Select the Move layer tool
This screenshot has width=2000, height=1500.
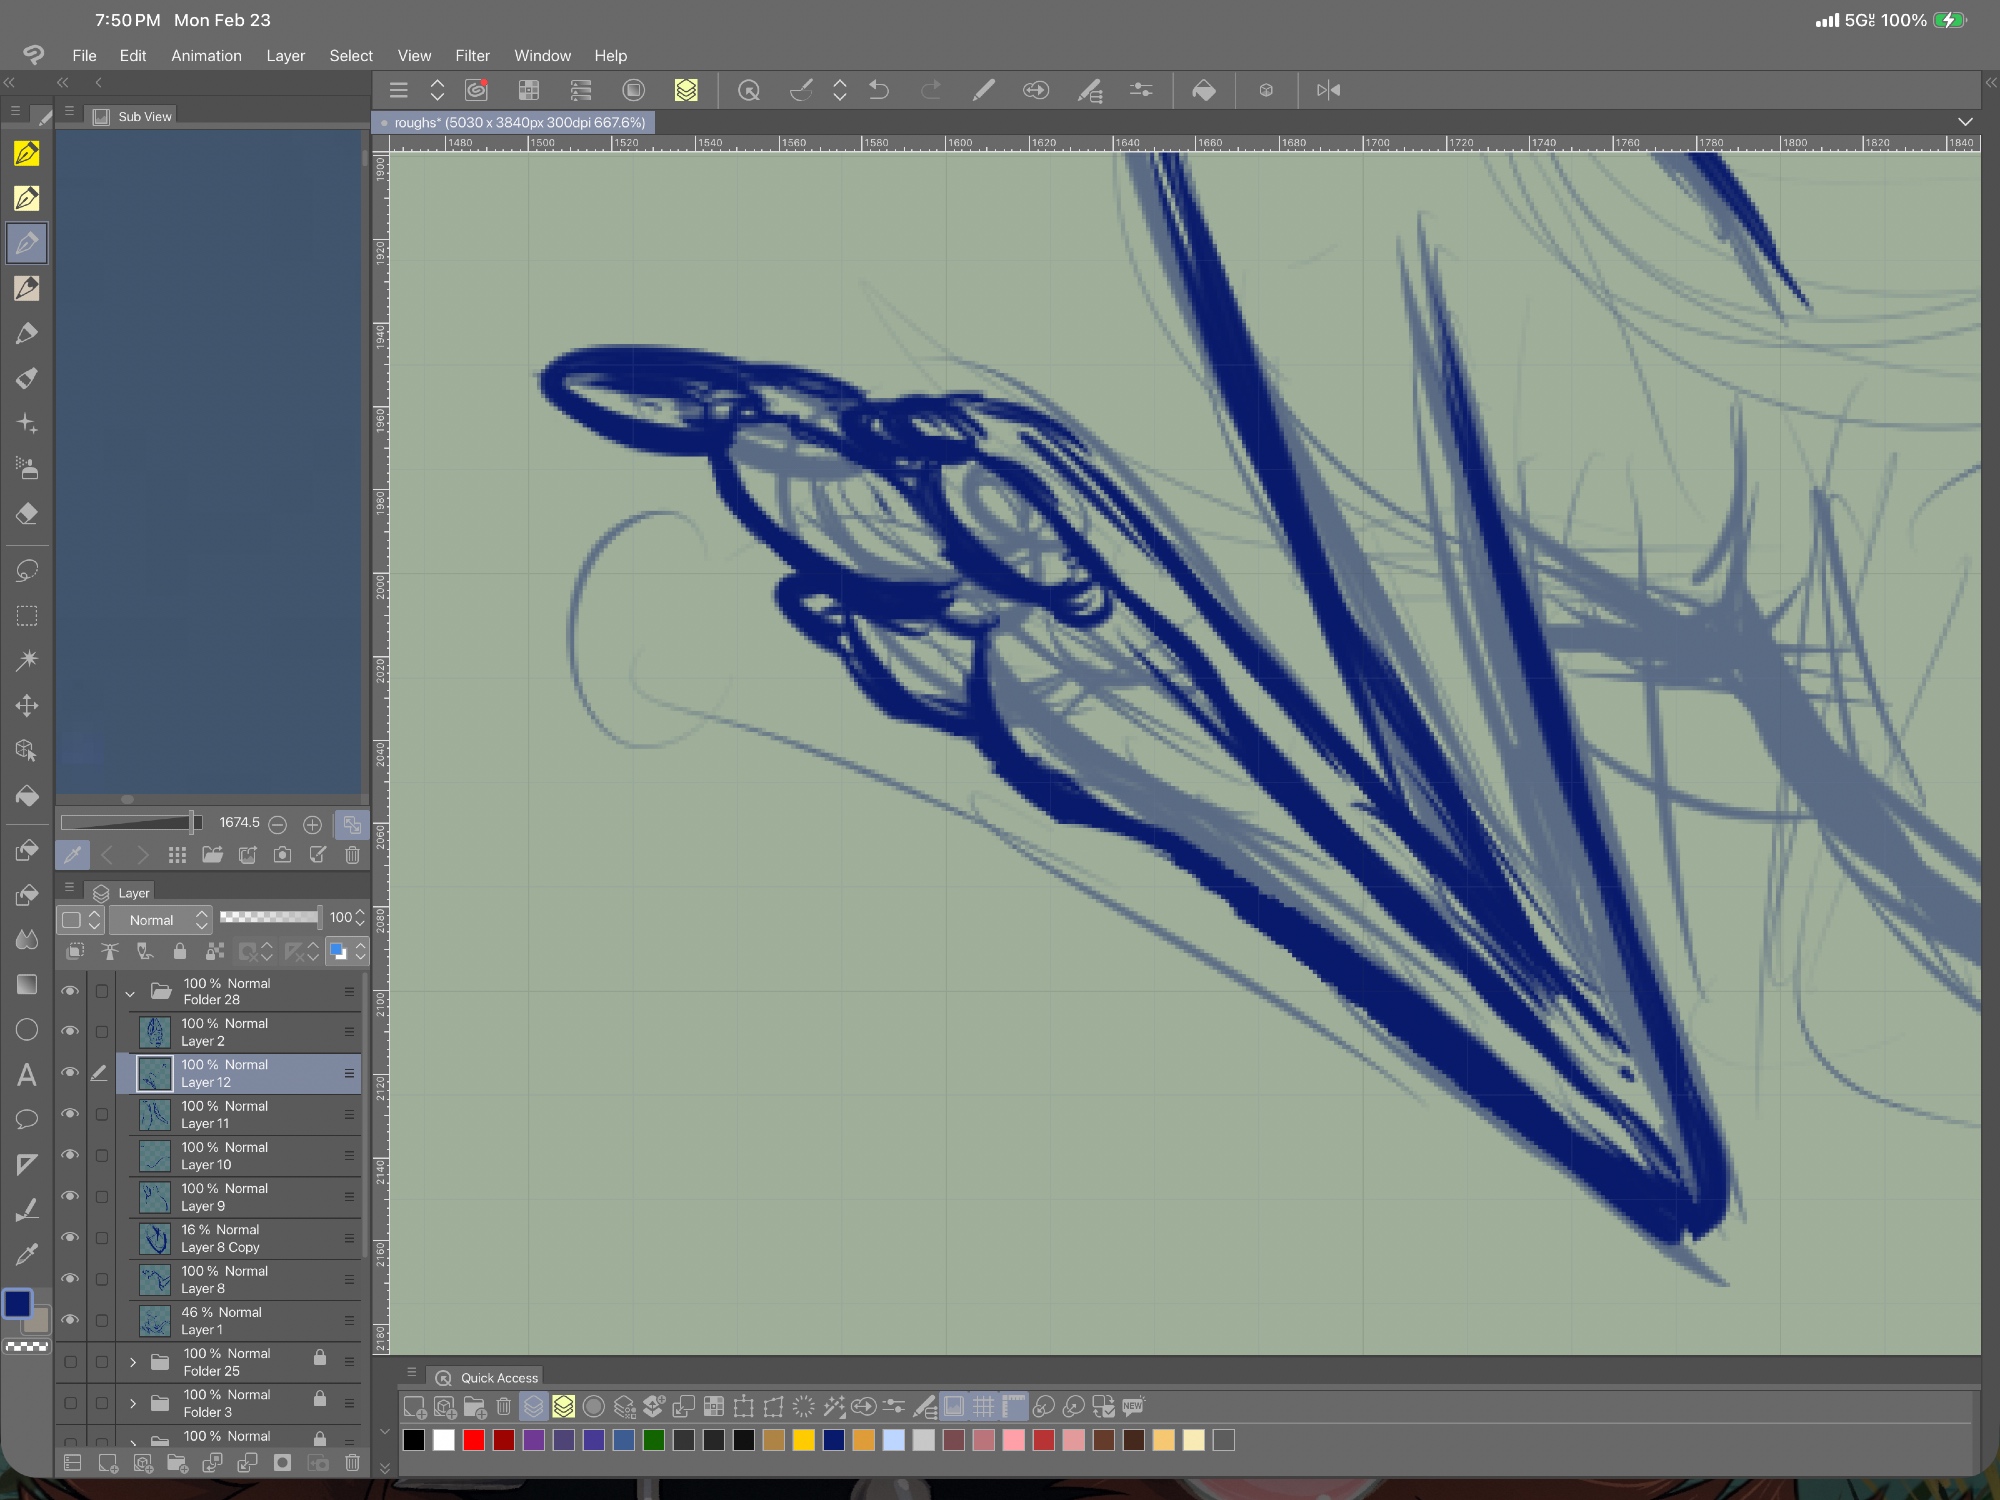pos(27,705)
